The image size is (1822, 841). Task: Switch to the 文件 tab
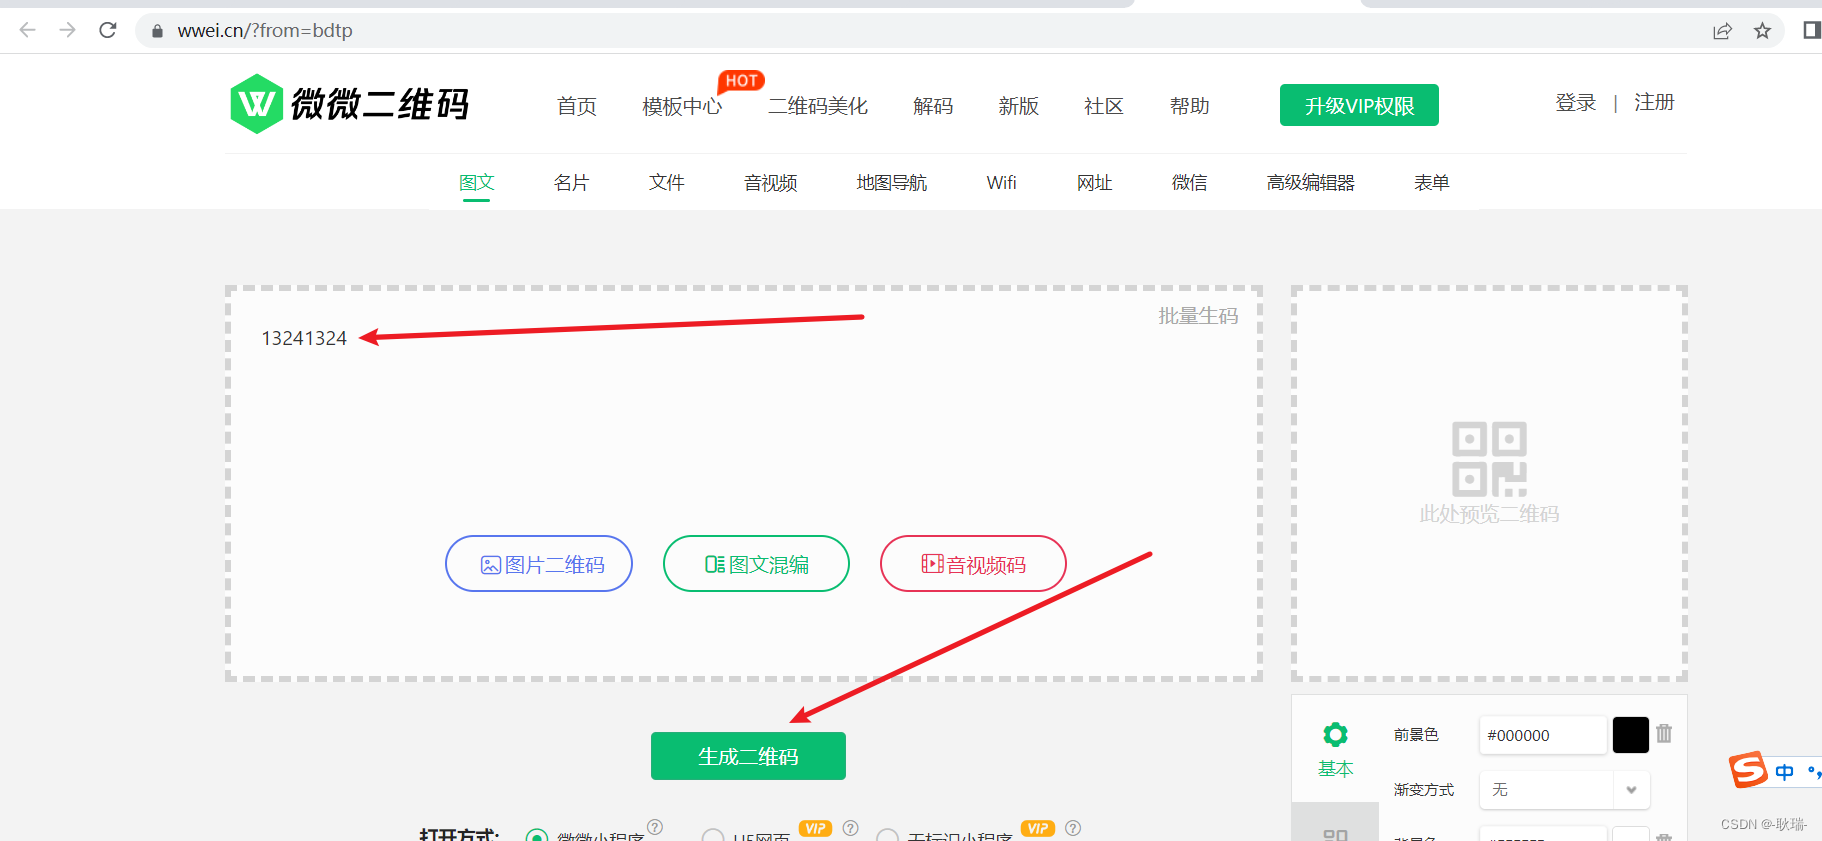[x=667, y=182]
